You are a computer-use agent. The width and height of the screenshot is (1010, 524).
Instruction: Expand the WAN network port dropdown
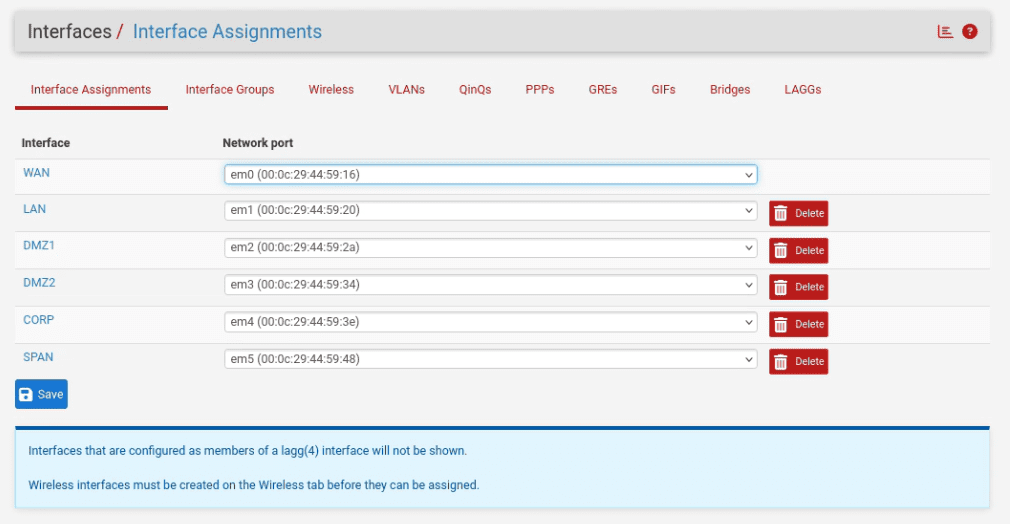tap(491, 175)
